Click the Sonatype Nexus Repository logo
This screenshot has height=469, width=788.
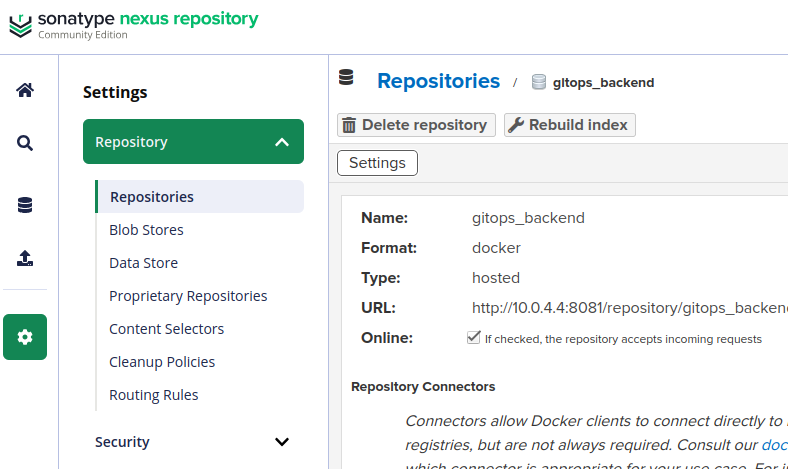click(x=133, y=25)
